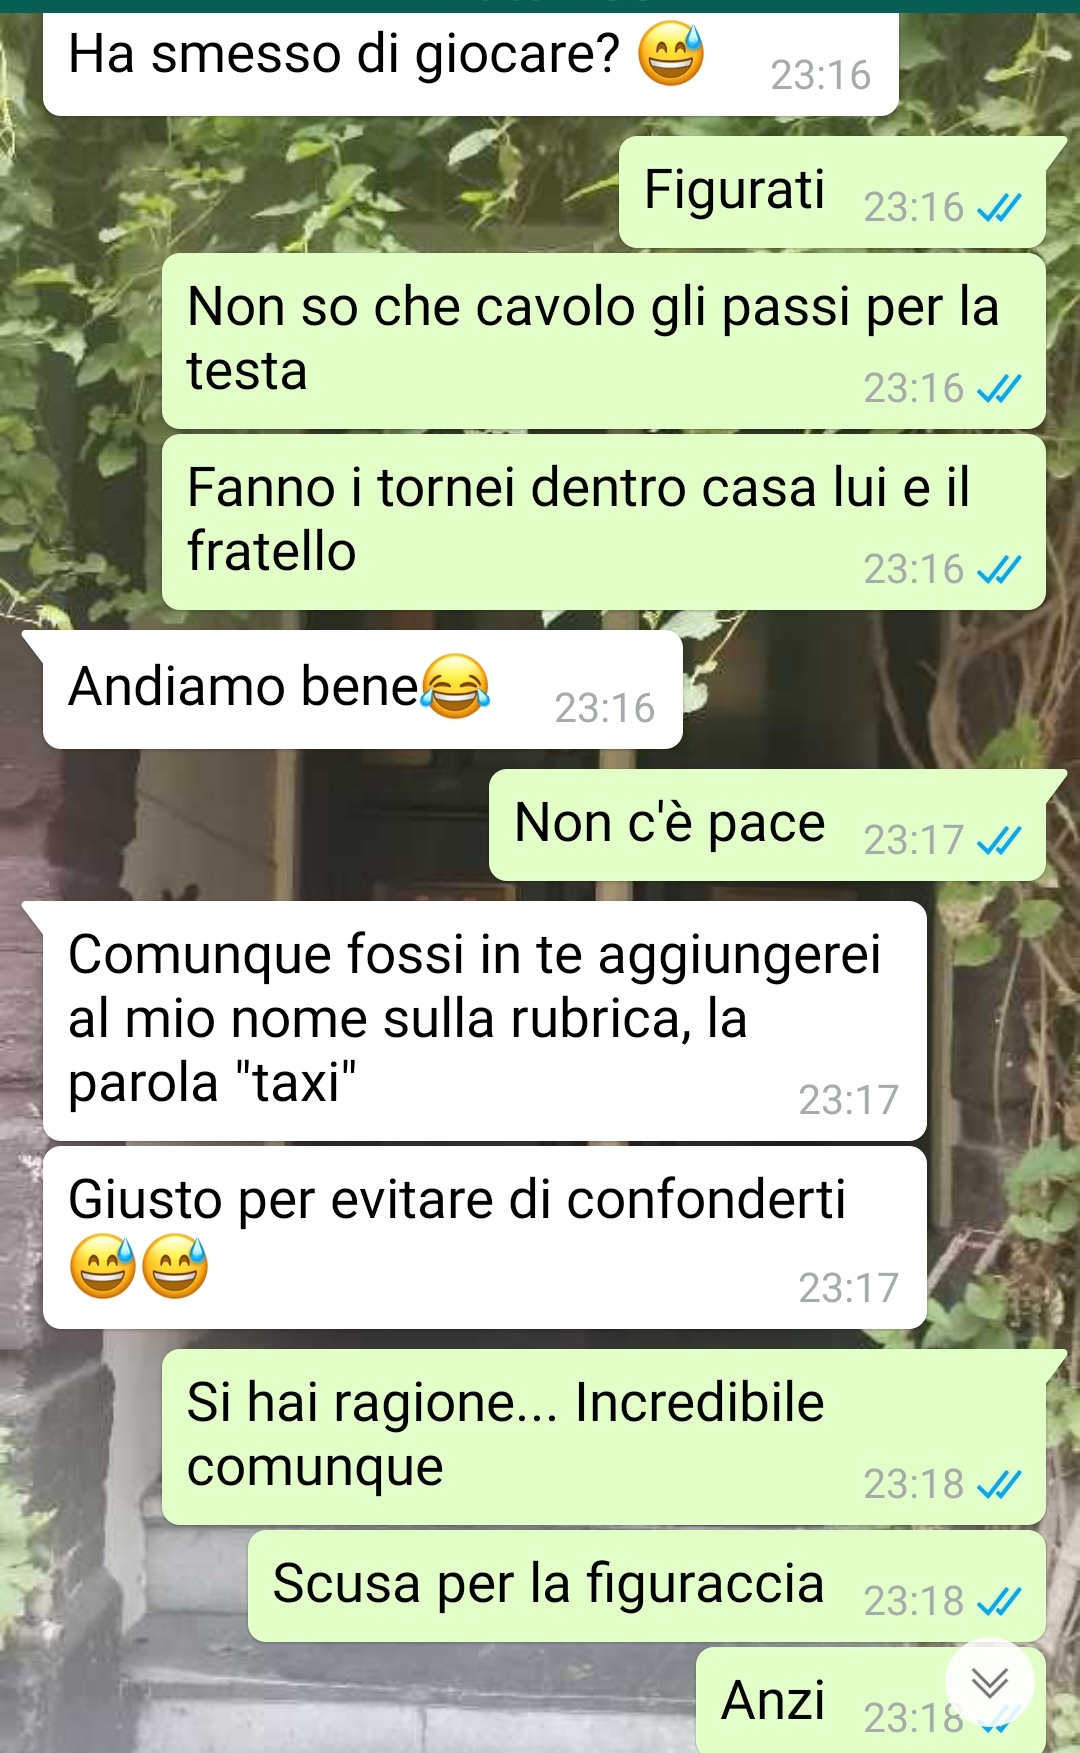This screenshot has height=1753, width=1080.
Task: Tap the first sweat-smile emoji under 'confonderti'
Action: pyautogui.click(x=102, y=1266)
